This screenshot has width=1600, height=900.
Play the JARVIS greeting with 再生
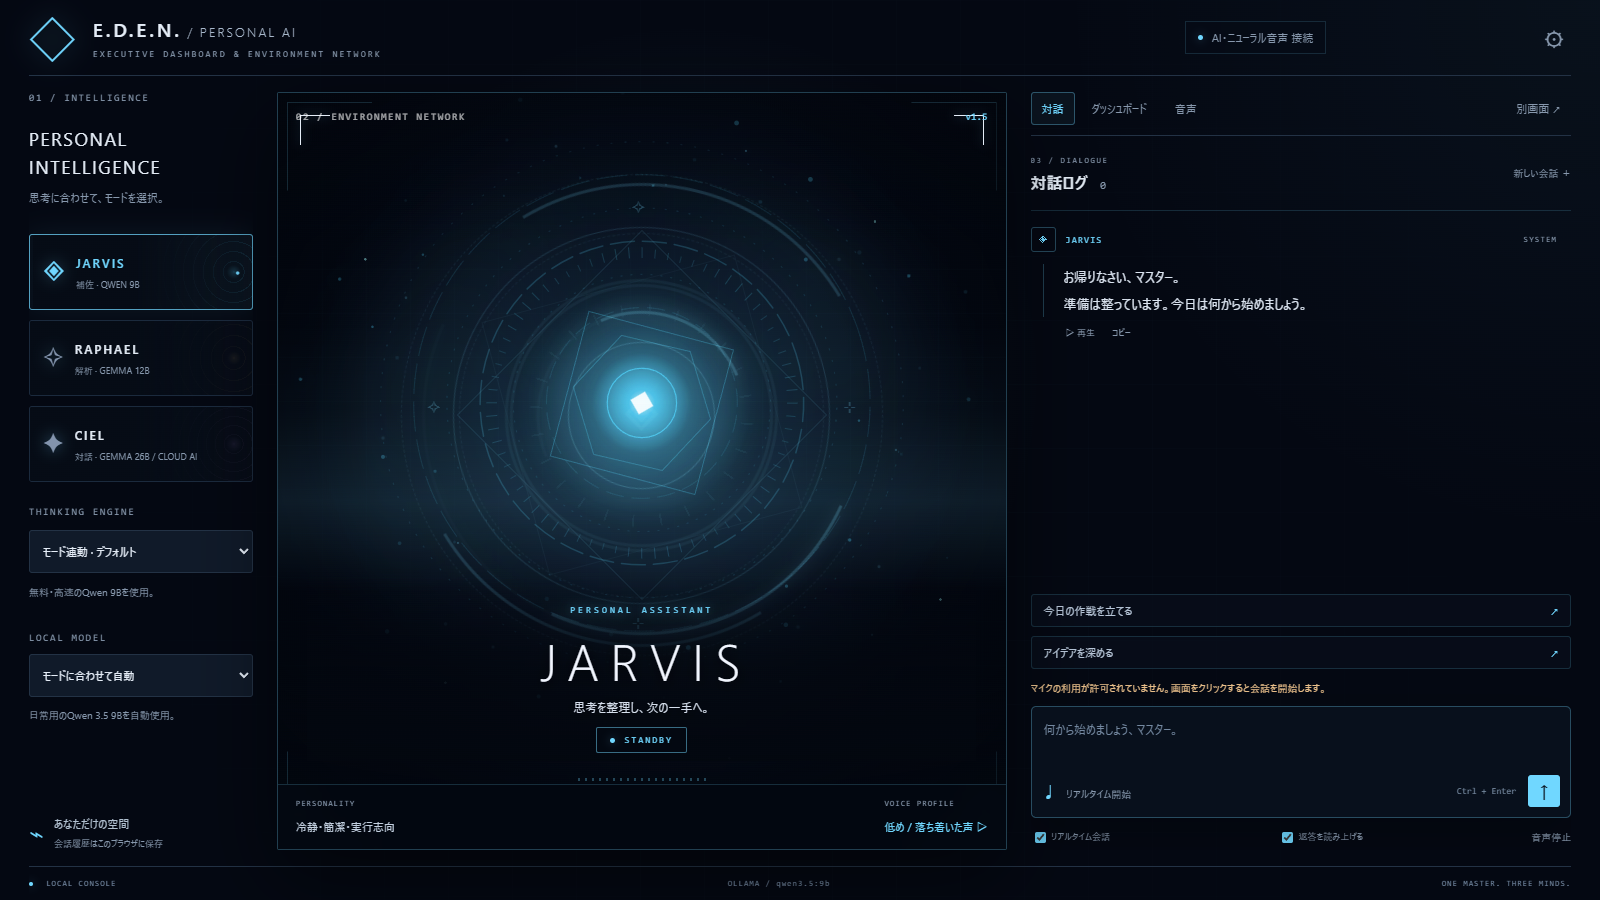pos(1080,333)
